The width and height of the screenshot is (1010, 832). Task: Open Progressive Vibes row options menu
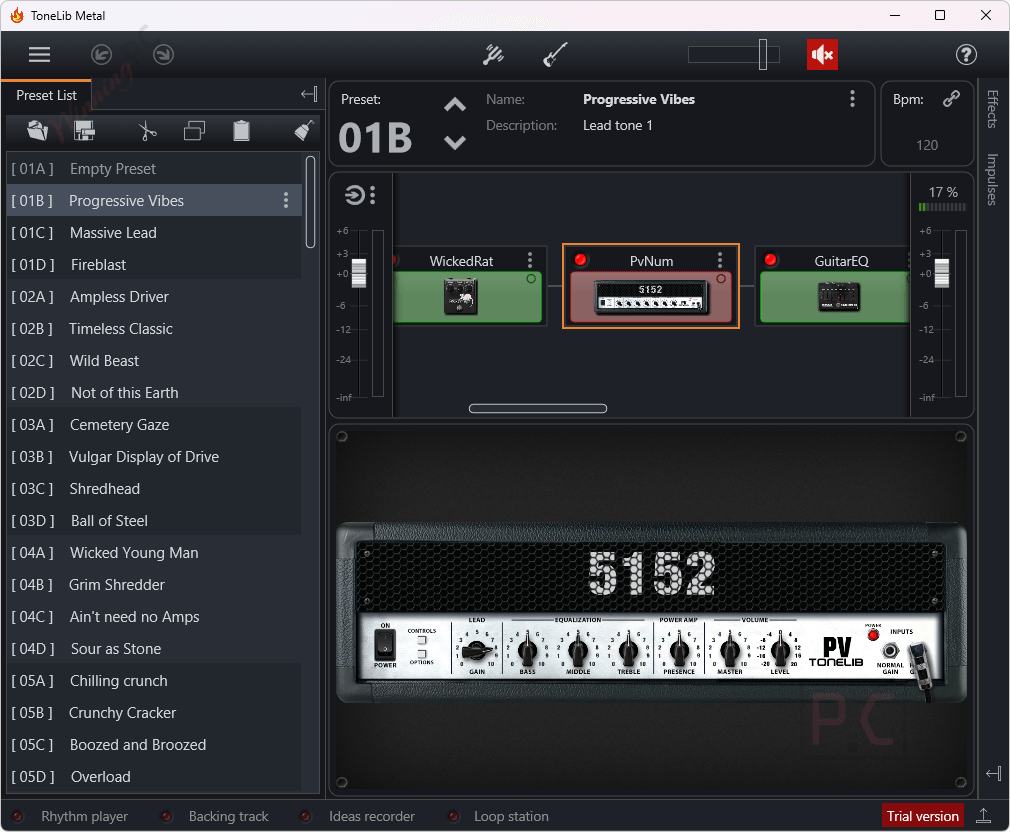(x=285, y=200)
